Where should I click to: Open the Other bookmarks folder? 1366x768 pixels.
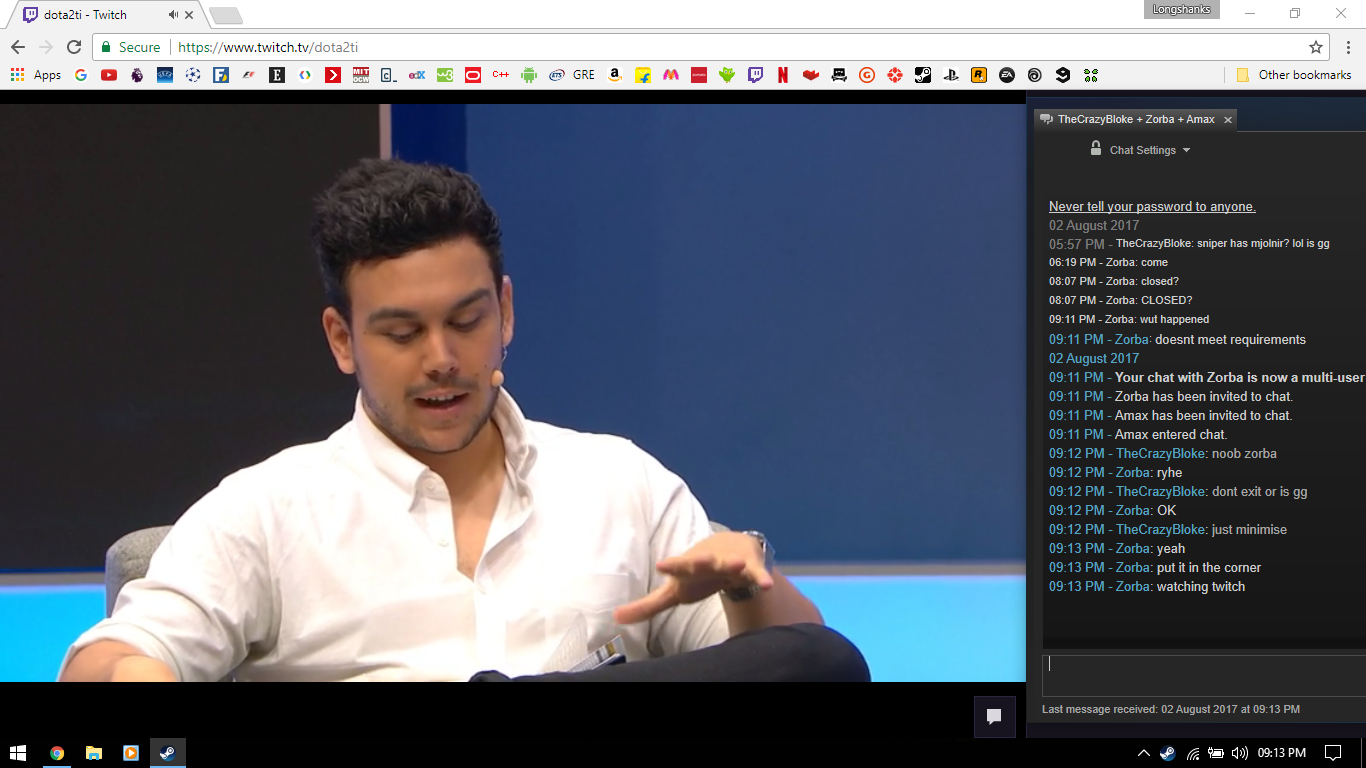pos(1294,75)
